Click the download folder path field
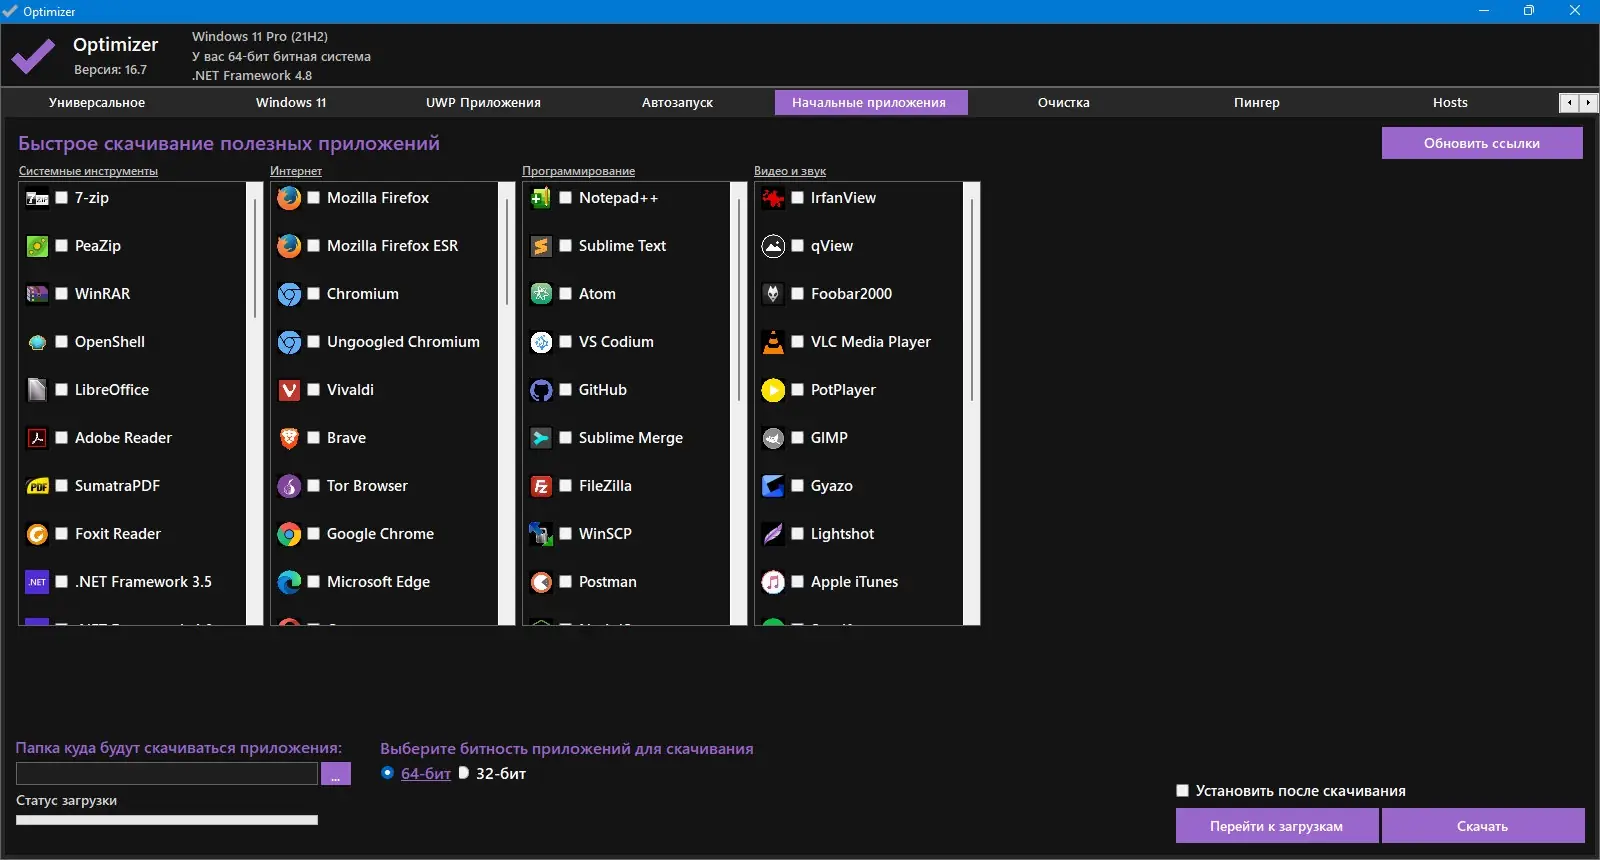The image size is (1600, 860). [167, 774]
